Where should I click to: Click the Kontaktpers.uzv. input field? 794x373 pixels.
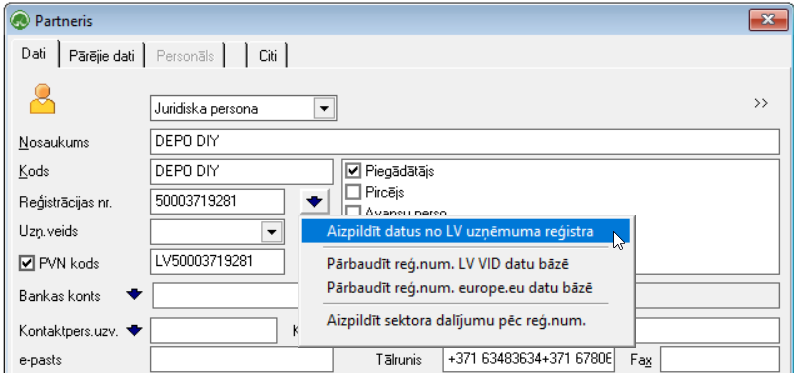tap(214, 330)
